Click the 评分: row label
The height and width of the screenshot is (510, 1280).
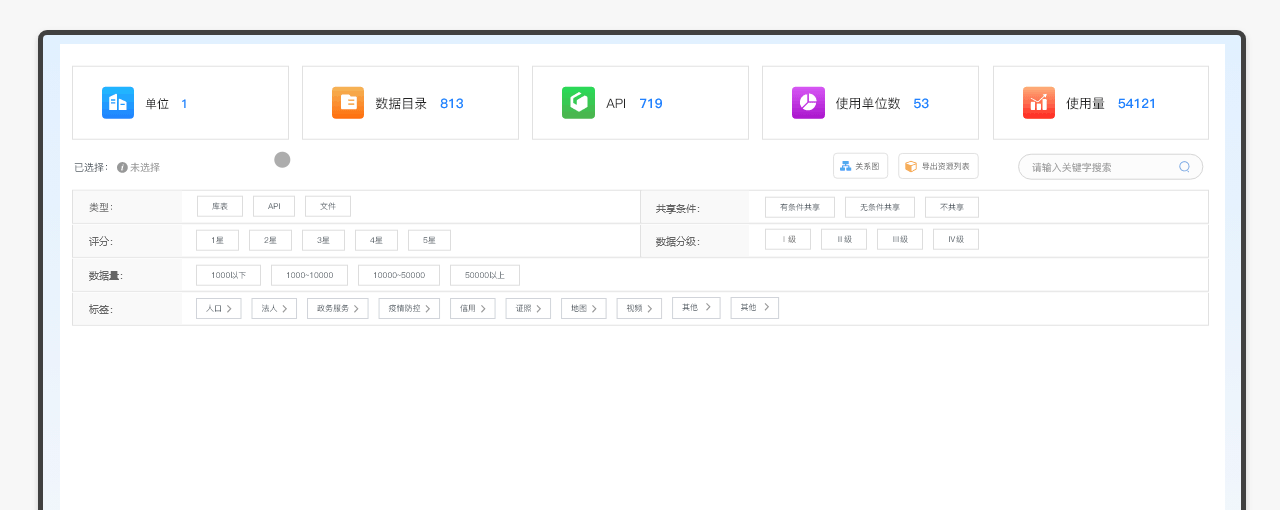[101, 242]
